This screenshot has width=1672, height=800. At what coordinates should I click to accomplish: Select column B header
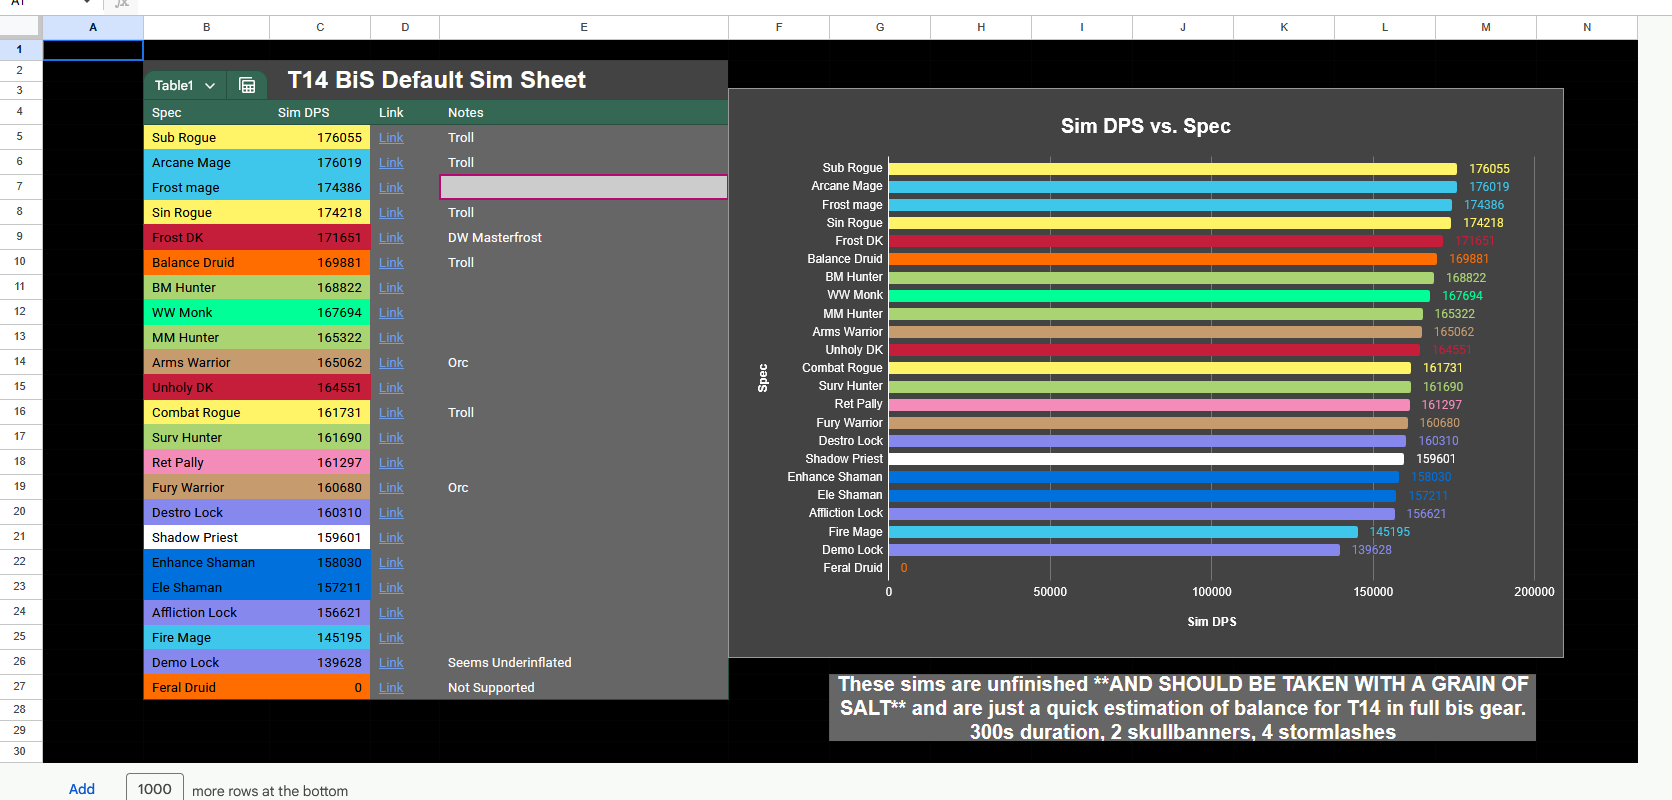tap(207, 27)
